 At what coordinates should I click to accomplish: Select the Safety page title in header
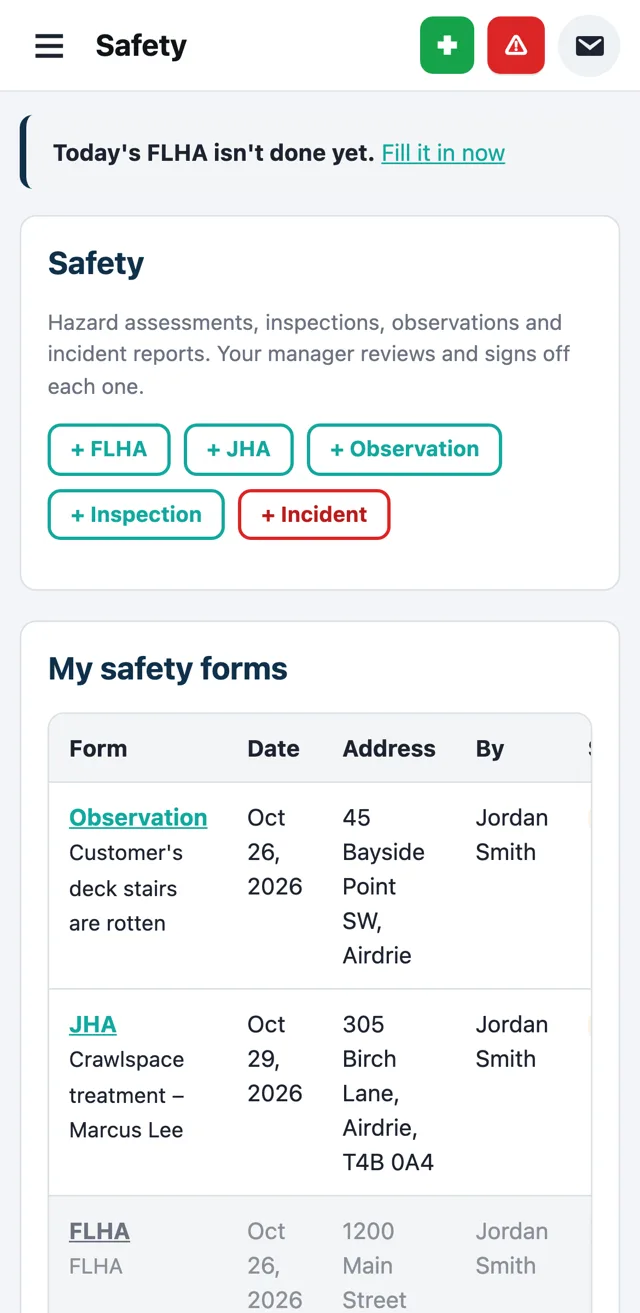pyautogui.click(x=141, y=46)
